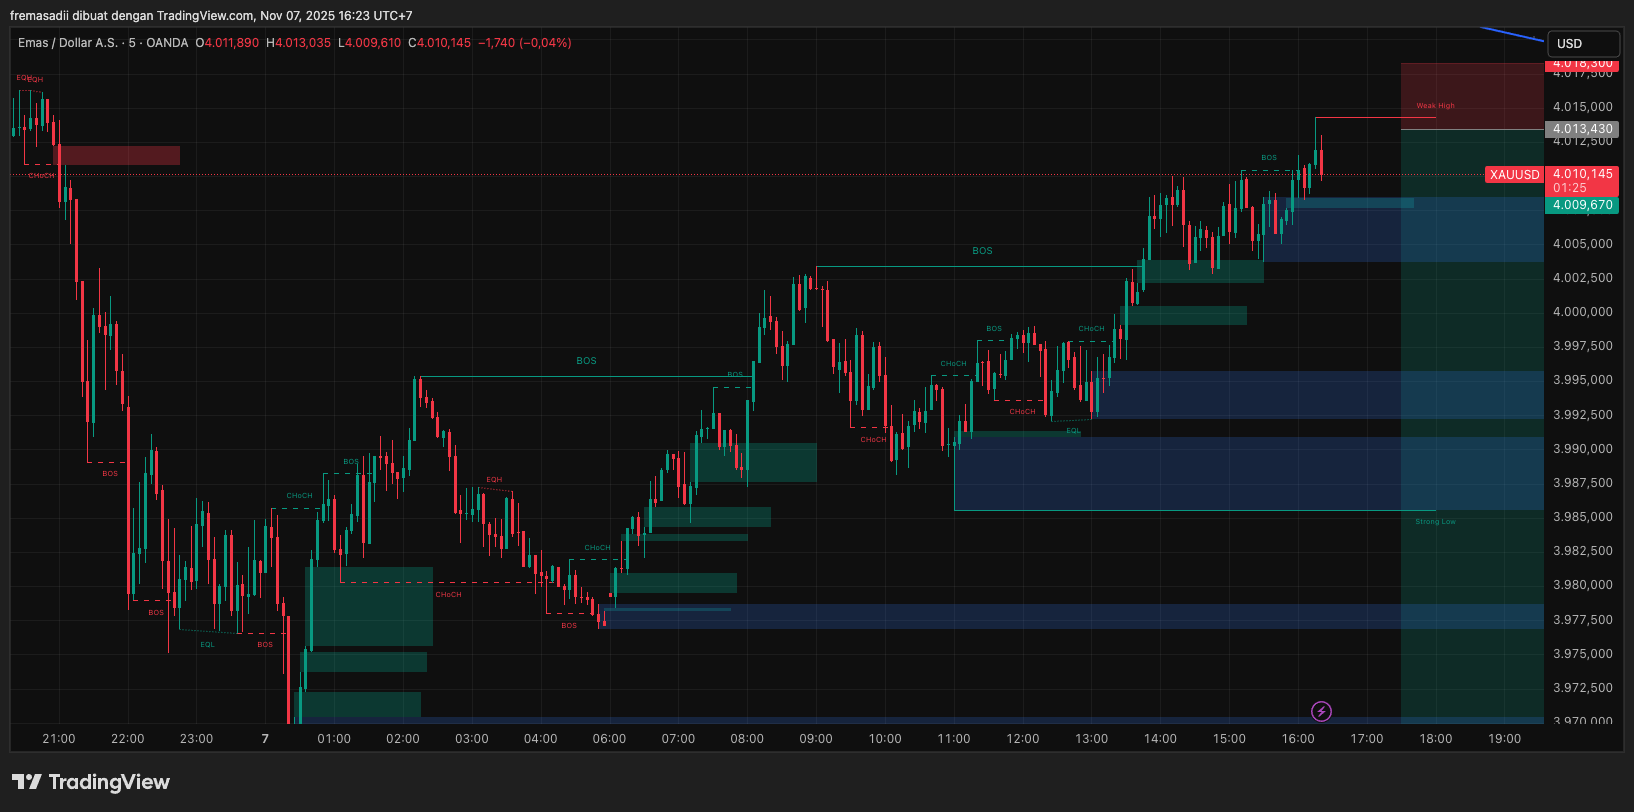1634x812 pixels.
Task: Click the 12:00 mark on time axis
Action: pos(1022,739)
